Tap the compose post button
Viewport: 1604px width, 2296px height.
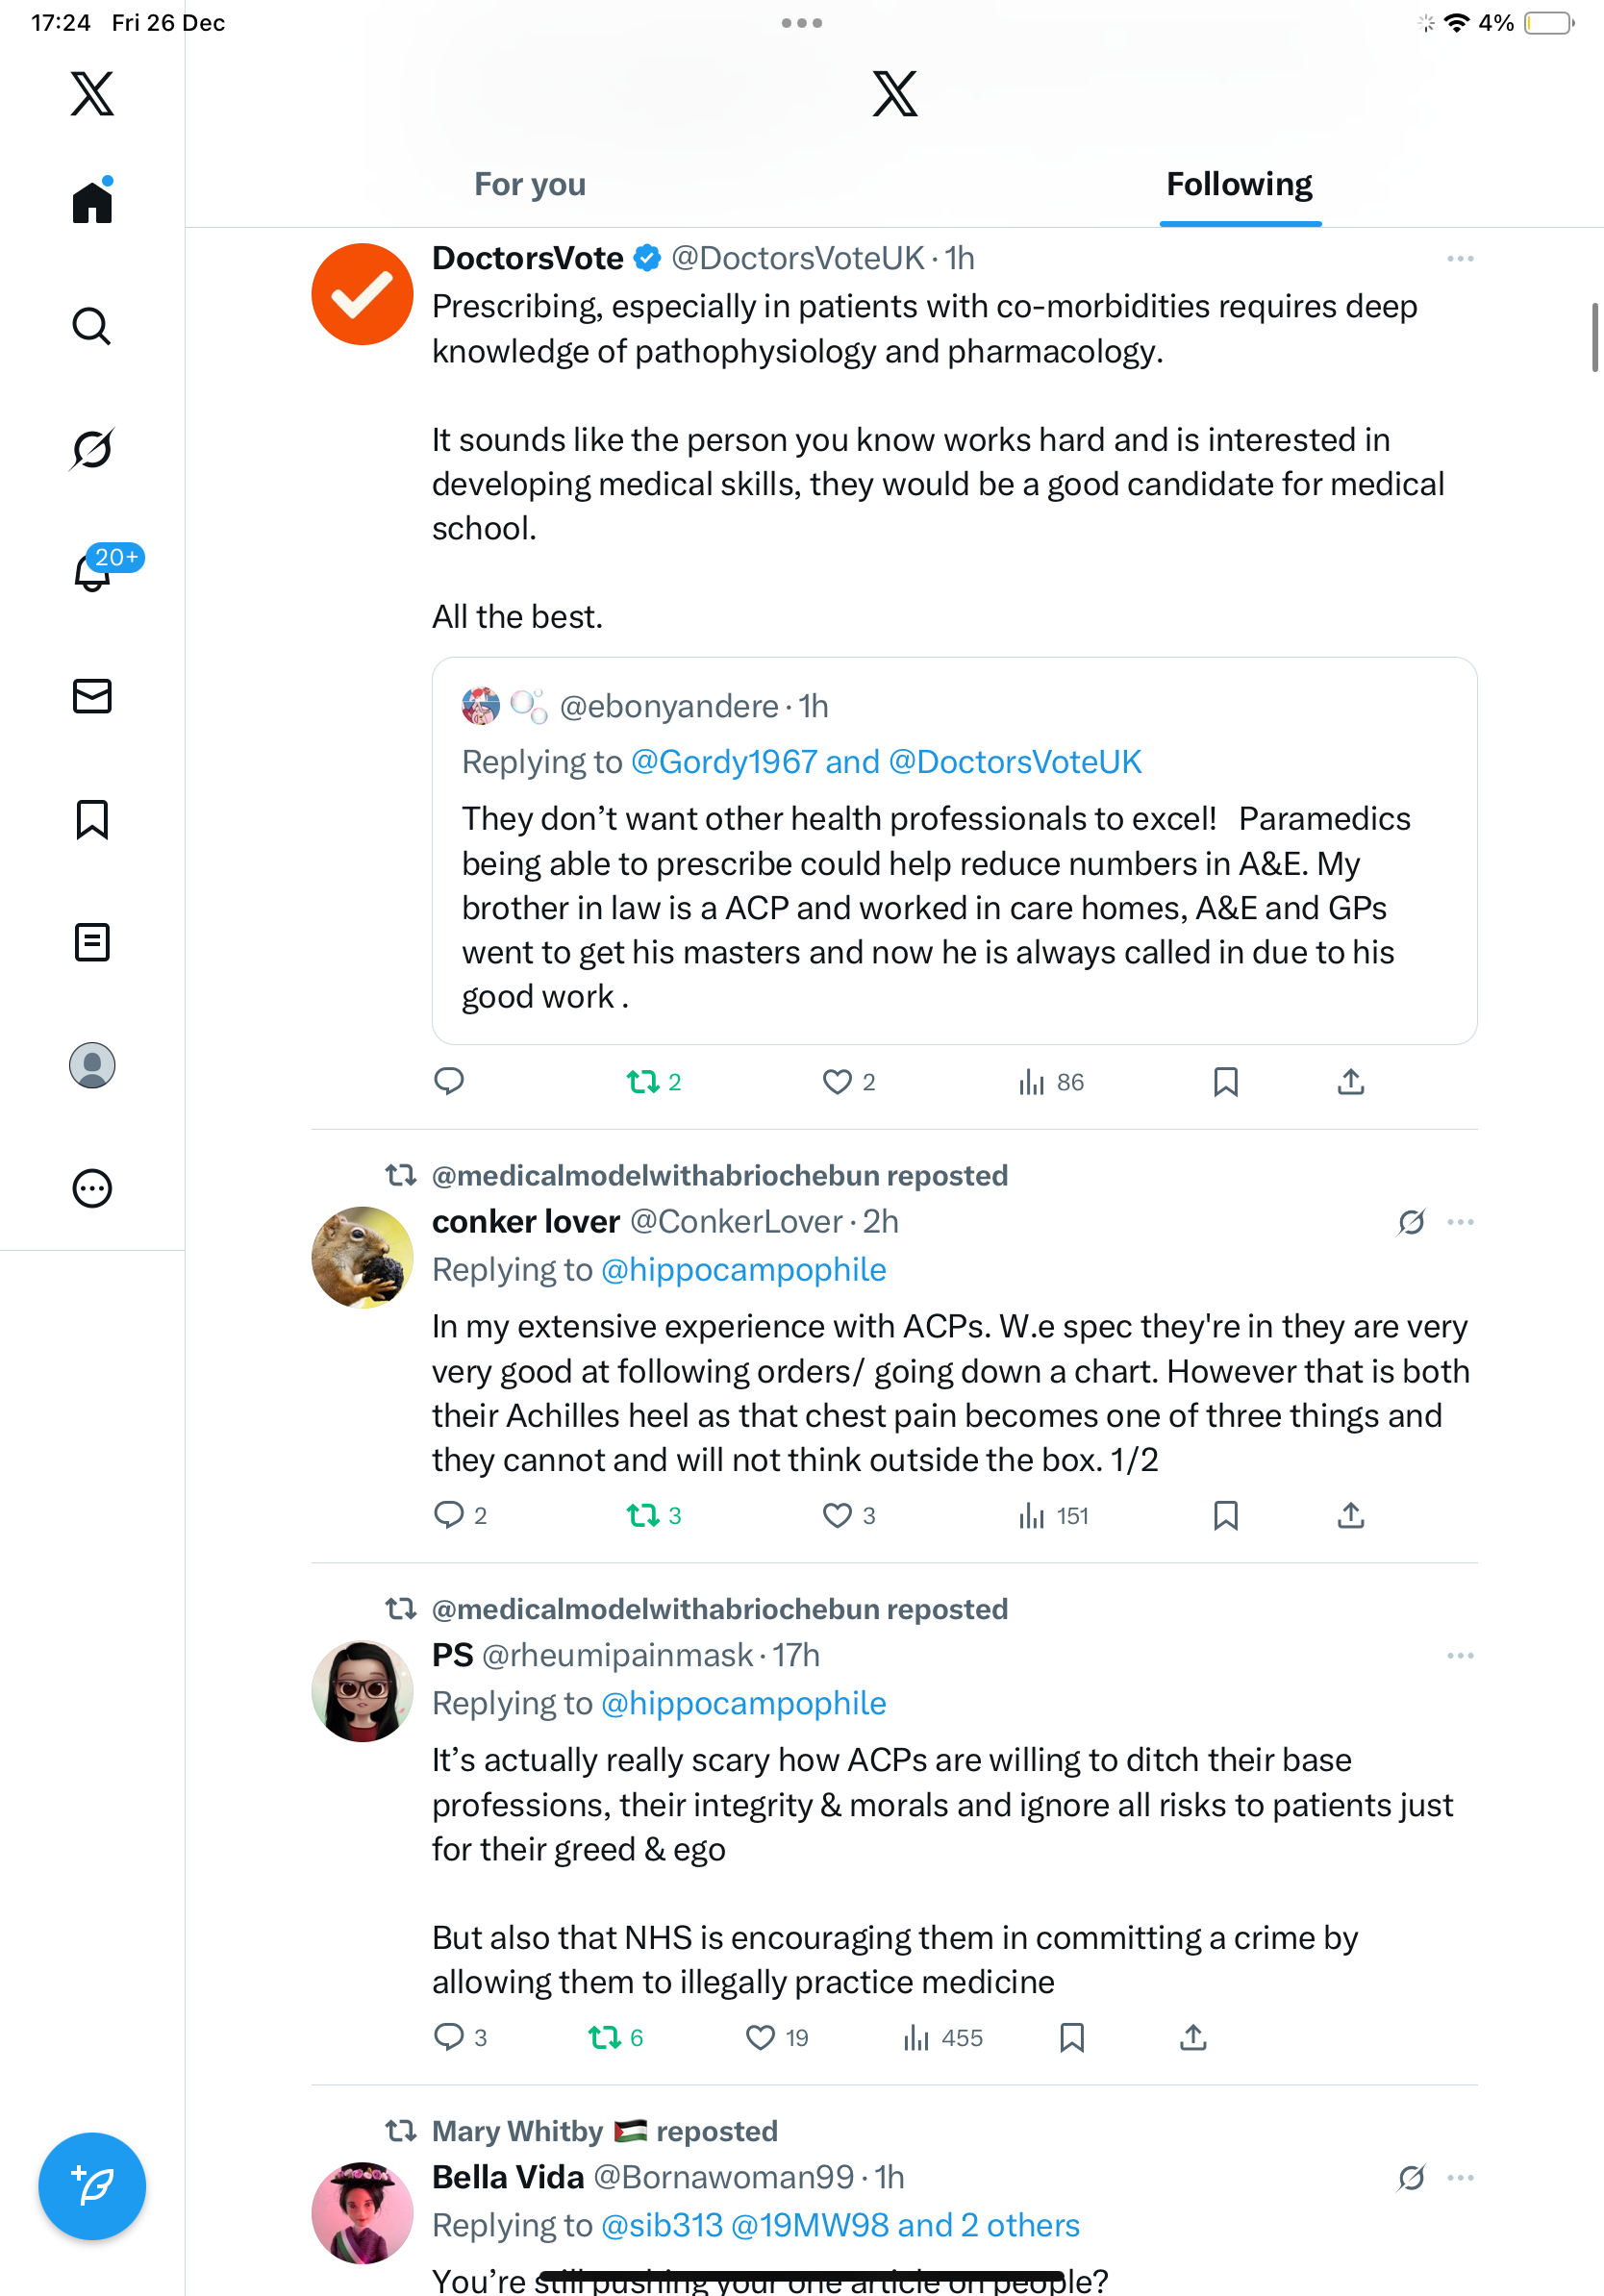point(92,2186)
